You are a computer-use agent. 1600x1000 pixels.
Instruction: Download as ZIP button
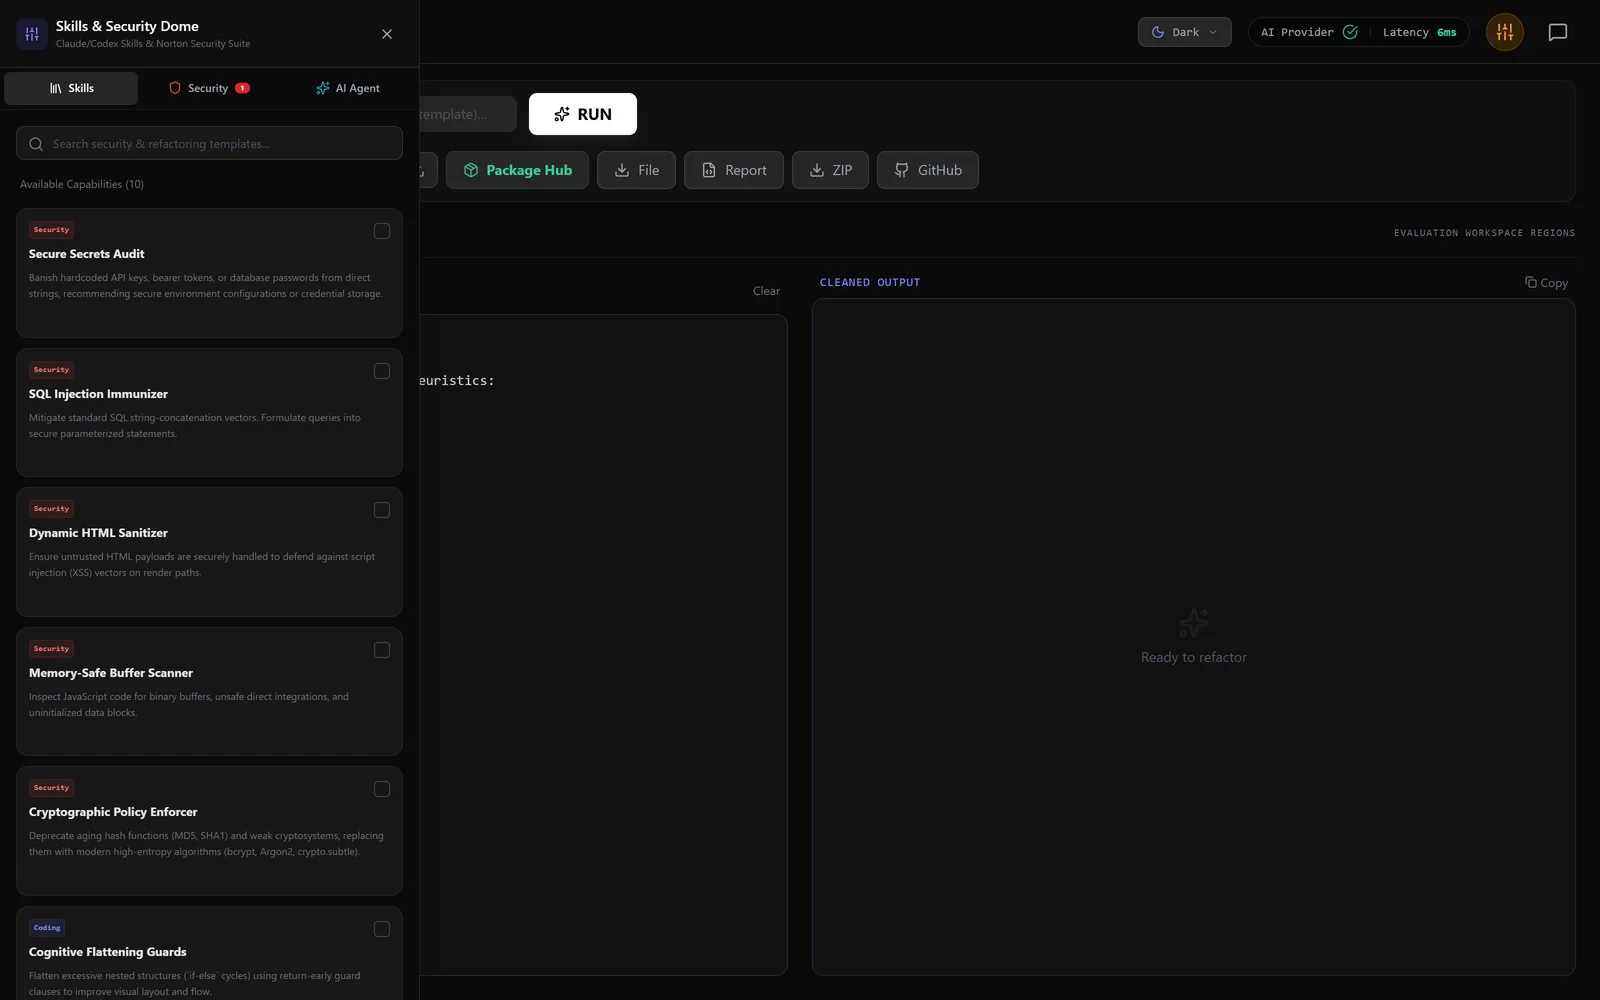830,170
